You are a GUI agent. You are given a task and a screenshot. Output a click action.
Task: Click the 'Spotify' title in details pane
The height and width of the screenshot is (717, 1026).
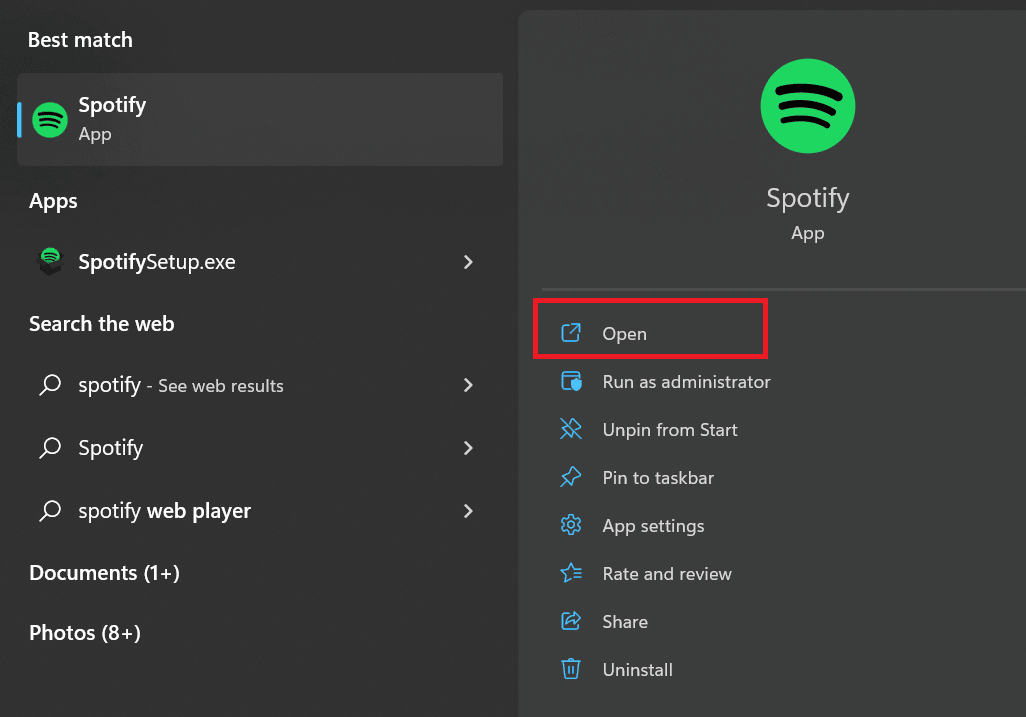808,198
